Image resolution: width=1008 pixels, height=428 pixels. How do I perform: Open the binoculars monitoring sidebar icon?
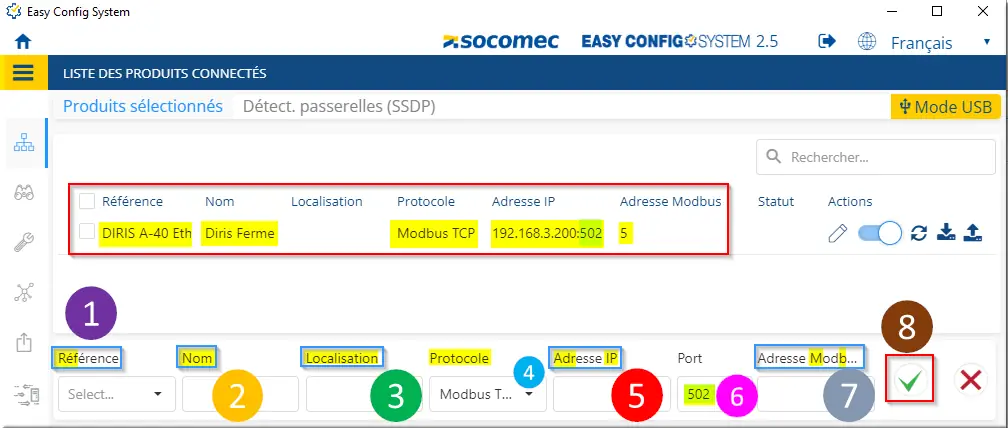coord(24,192)
